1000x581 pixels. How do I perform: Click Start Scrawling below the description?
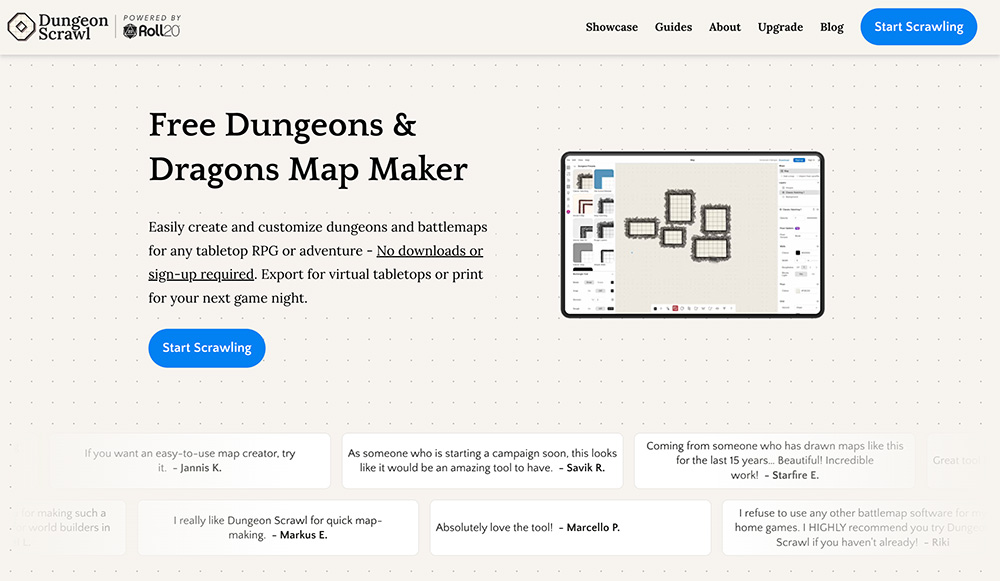click(x=207, y=348)
